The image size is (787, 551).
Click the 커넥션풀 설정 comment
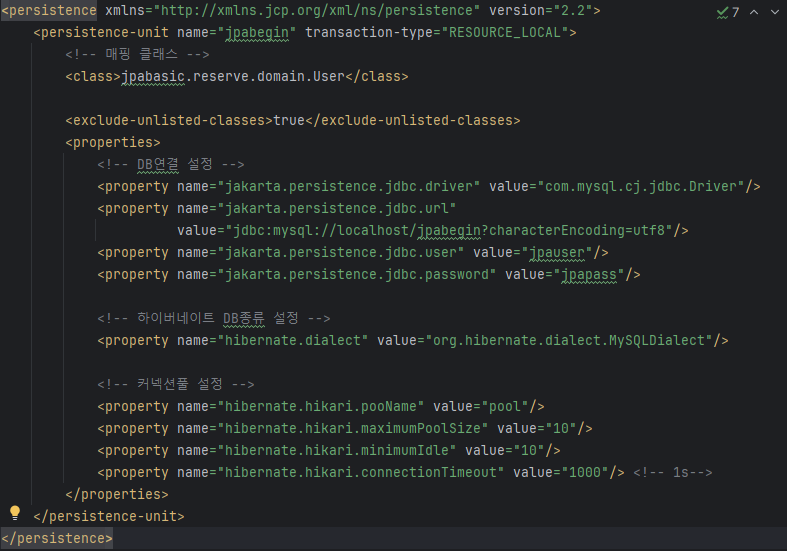pyautogui.click(x=176, y=384)
